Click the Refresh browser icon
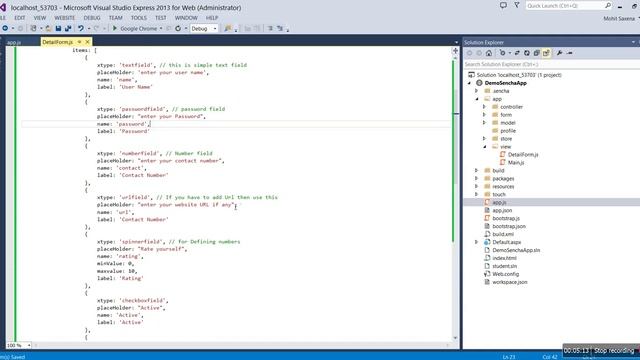This screenshot has width=640, height=360. coord(178,28)
